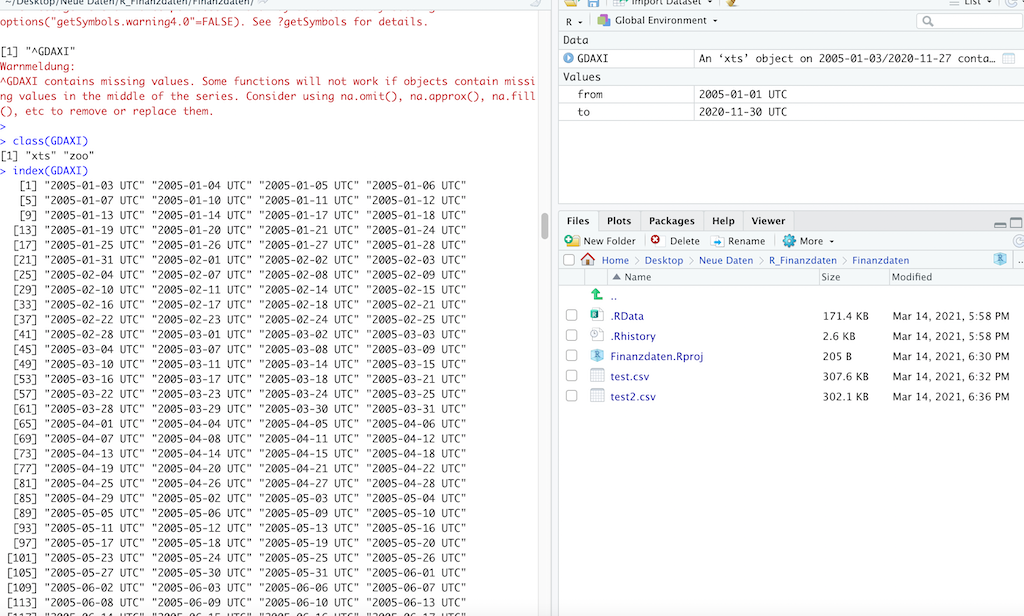Click the environment search field
1024x616 pixels.
click(x=968, y=21)
